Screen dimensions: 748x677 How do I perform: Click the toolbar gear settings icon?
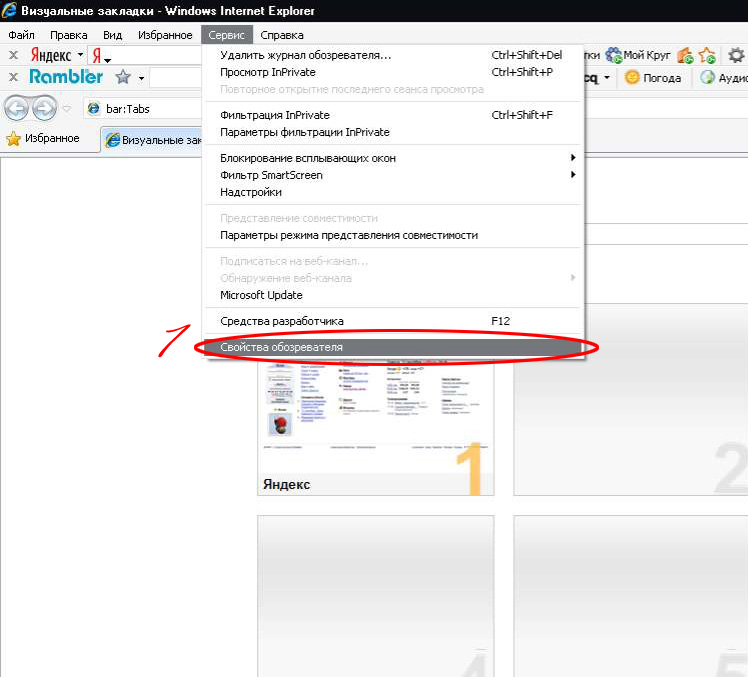(736, 55)
